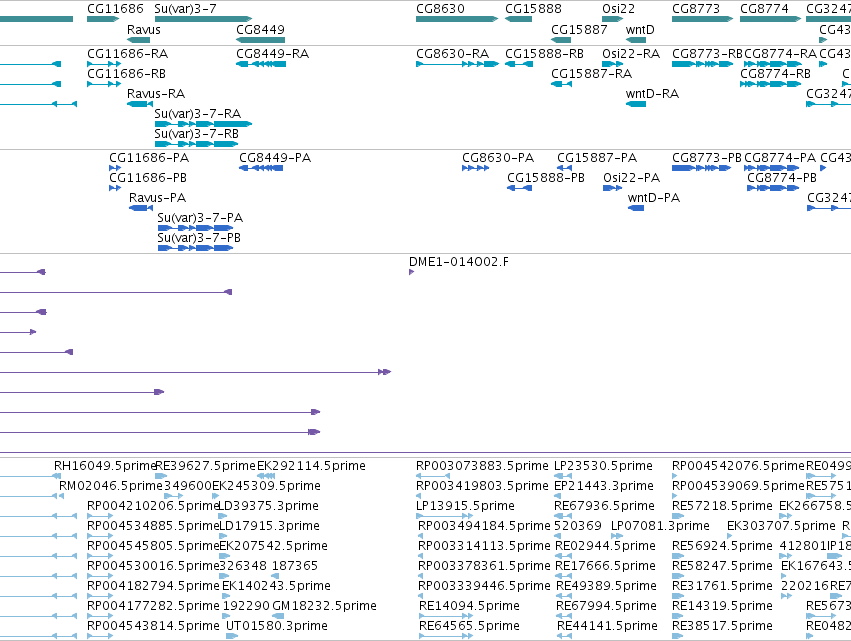851x641 pixels.
Task: Click the RP004542076.5prime EST feature
Action: point(675,476)
